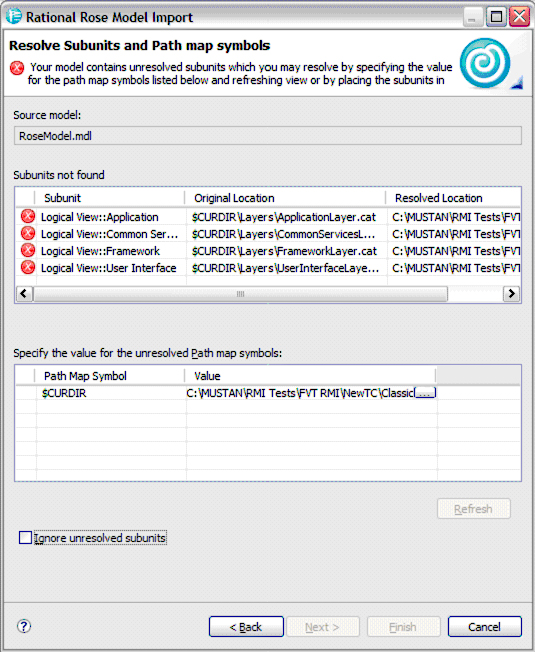Toggle Ignore unresolved subunits checkbox
The height and width of the screenshot is (652, 535).
[25, 538]
